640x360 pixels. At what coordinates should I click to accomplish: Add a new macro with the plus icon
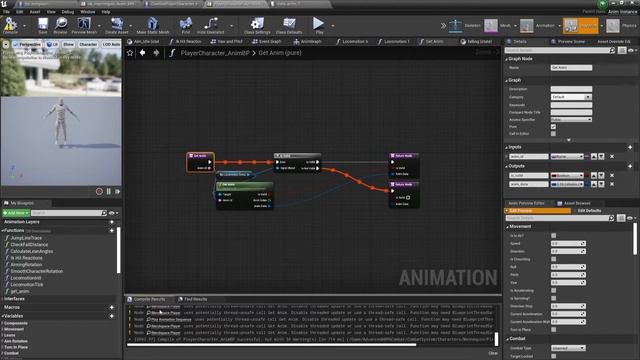(x=112, y=307)
